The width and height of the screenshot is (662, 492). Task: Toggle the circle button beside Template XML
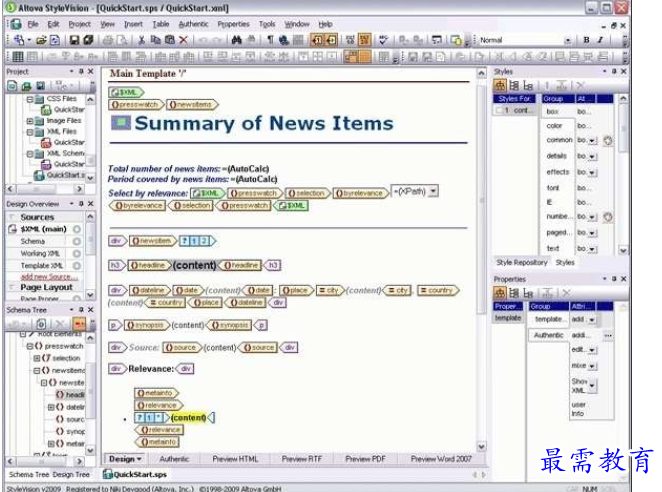[76, 266]
